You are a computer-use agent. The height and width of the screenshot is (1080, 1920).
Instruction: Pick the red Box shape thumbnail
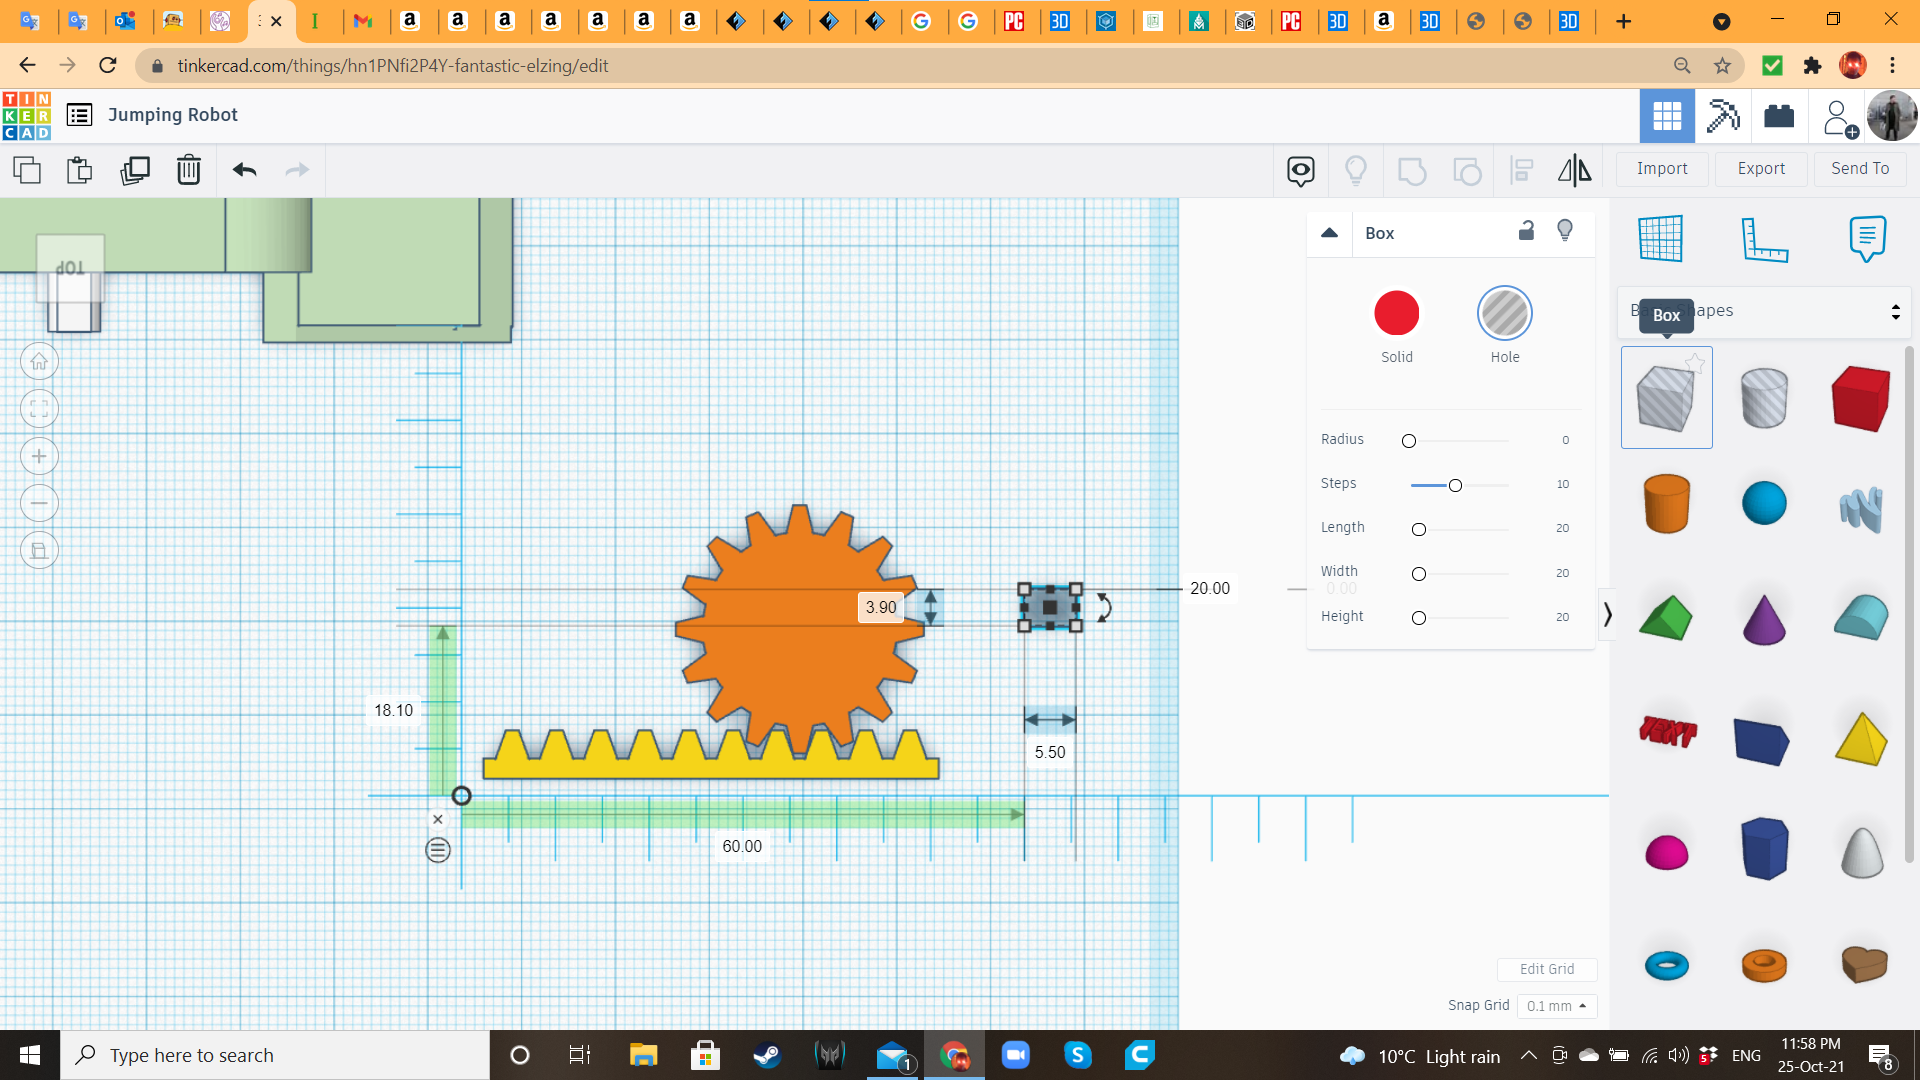click(1860, 398)
